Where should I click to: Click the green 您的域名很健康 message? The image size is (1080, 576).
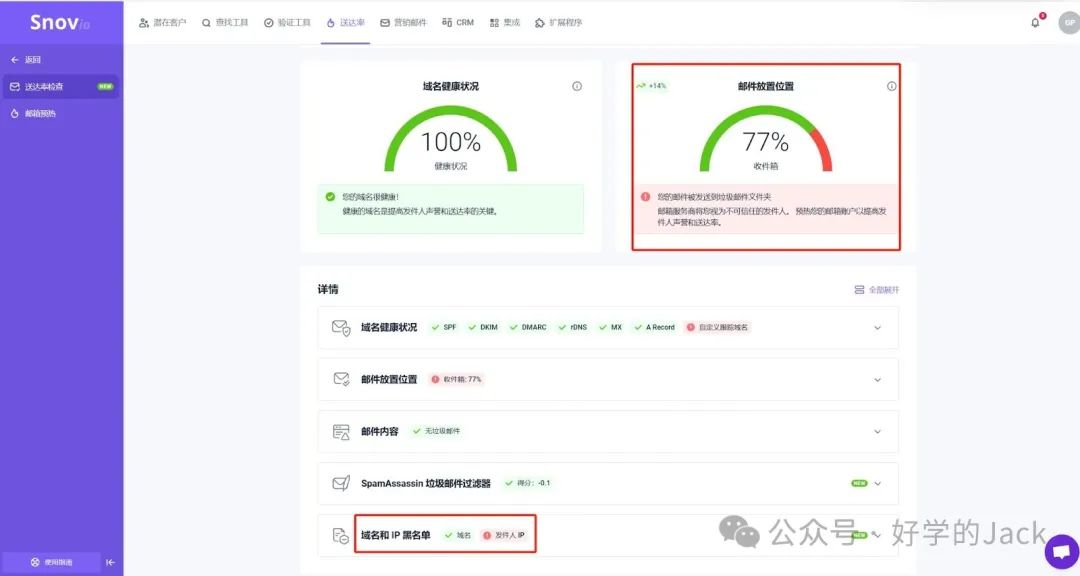(450, 208)
